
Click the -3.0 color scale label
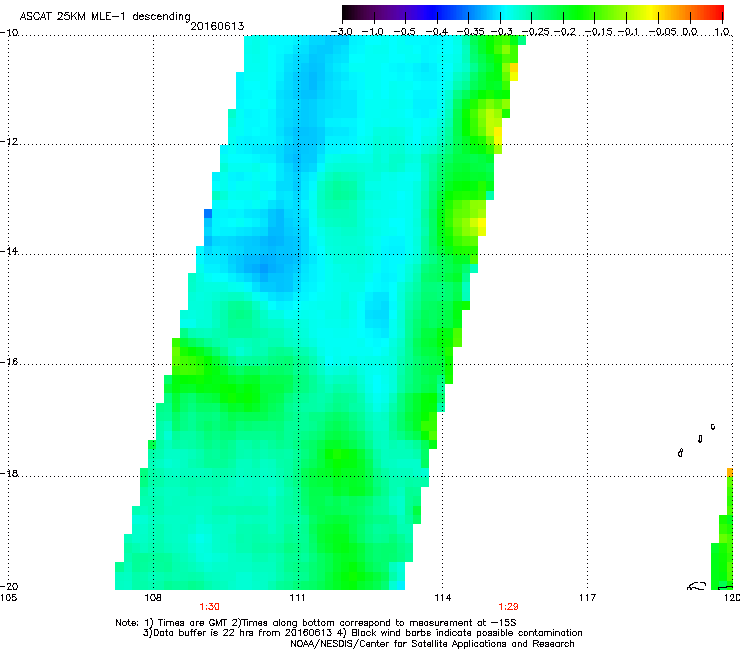342,32
